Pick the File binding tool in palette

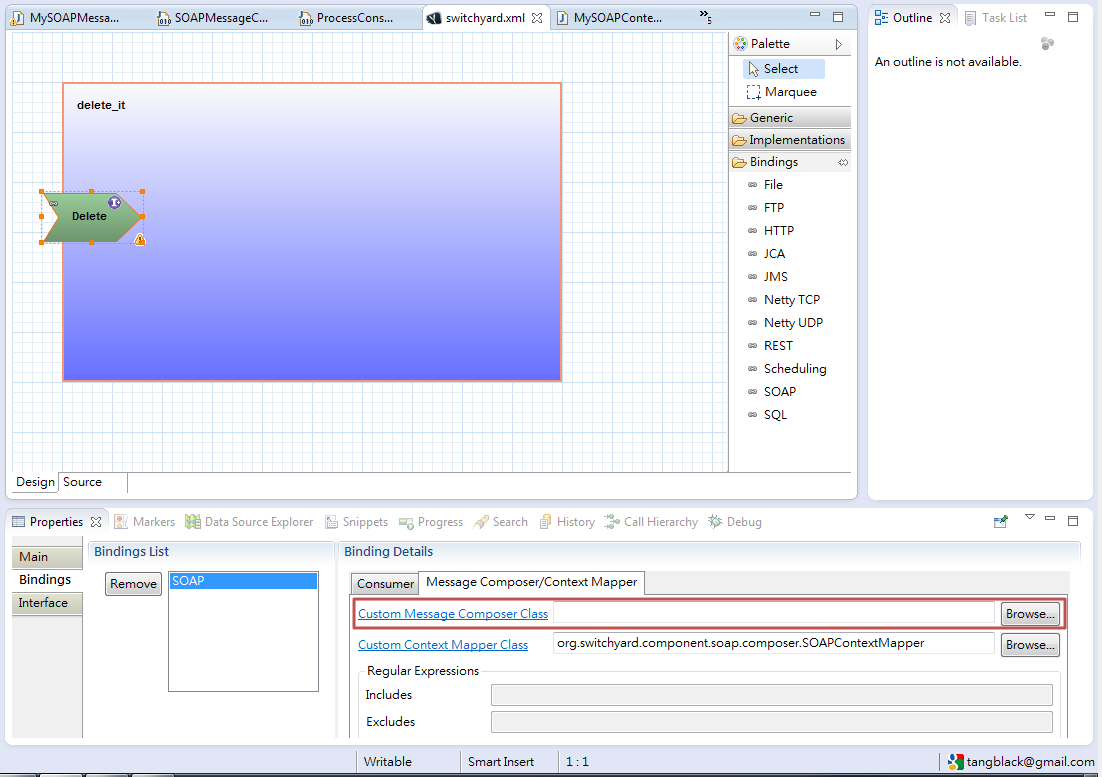point(765,185)
